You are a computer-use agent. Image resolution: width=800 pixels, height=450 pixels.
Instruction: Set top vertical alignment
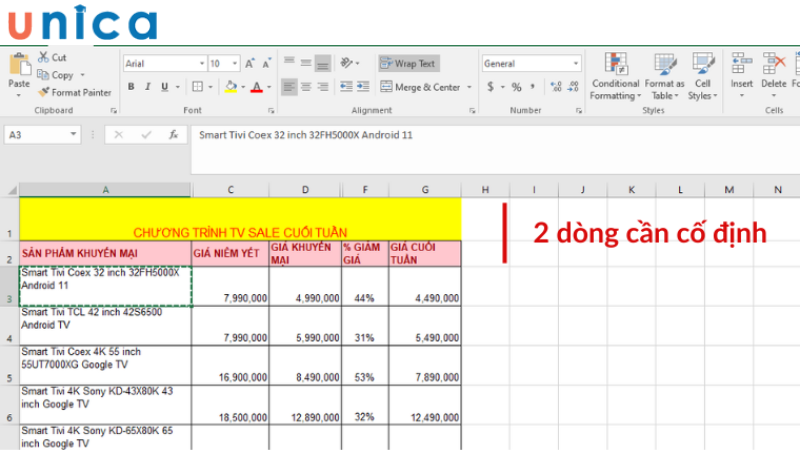[x=289, y=63]
